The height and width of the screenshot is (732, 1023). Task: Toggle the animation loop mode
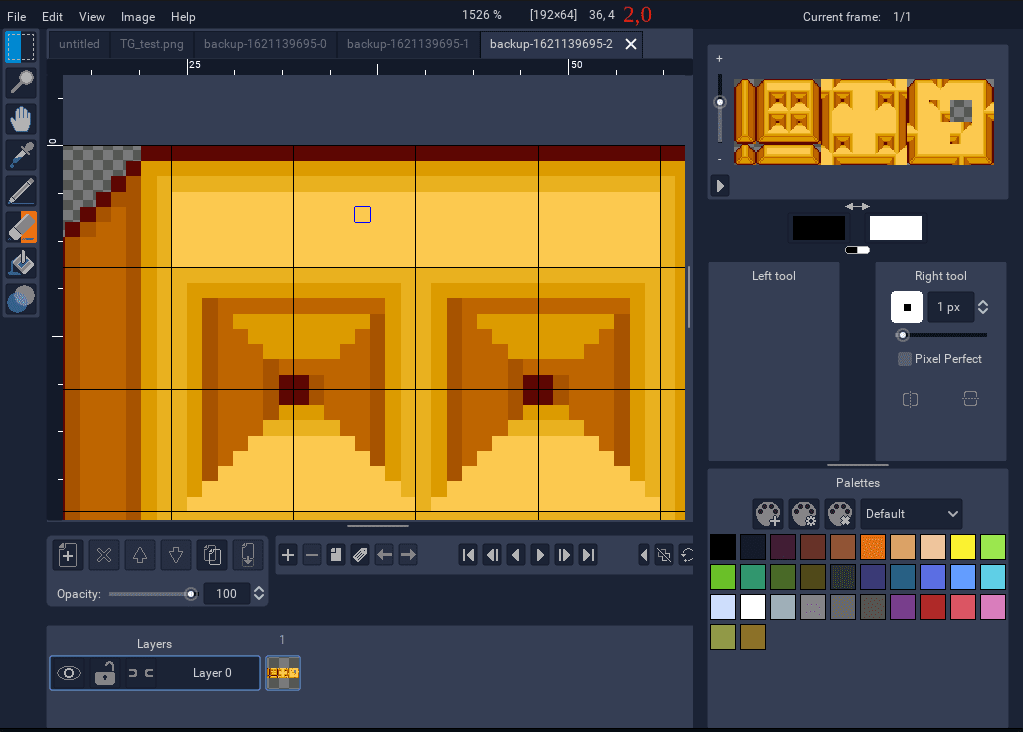tap(686, 555)
